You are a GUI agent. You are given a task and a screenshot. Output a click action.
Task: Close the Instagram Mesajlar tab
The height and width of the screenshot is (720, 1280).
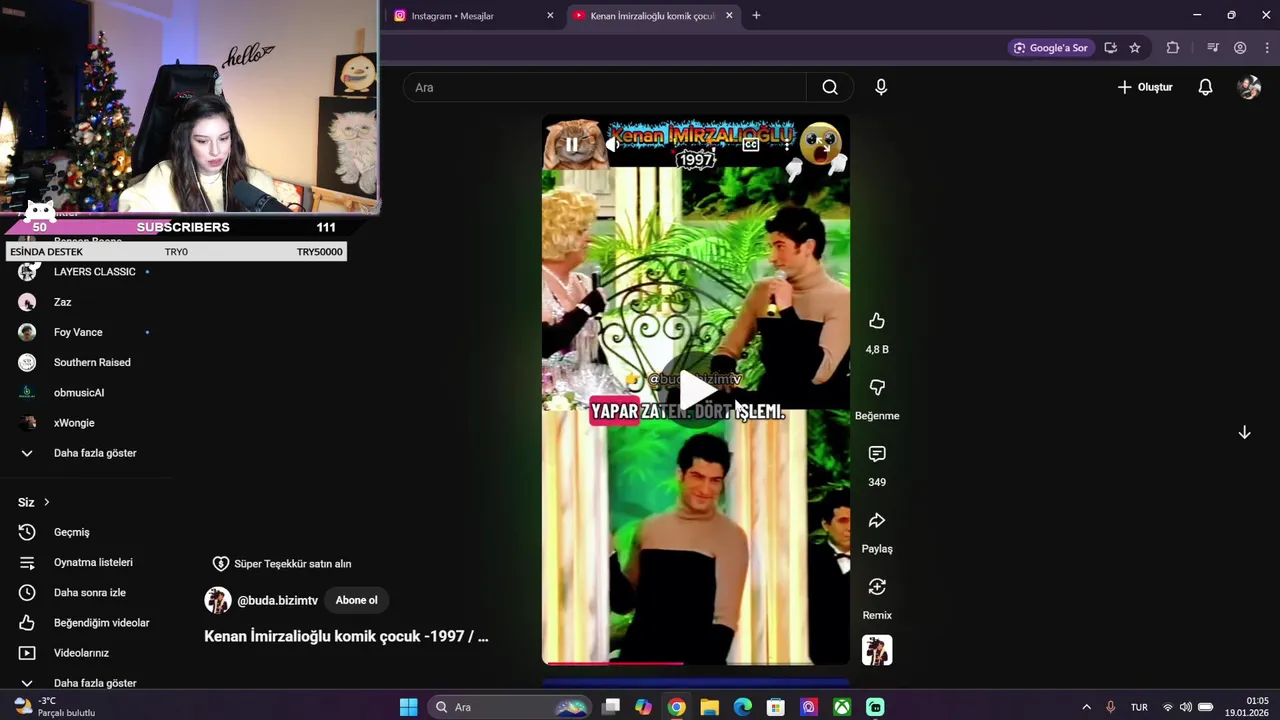(x=550, y=16)
